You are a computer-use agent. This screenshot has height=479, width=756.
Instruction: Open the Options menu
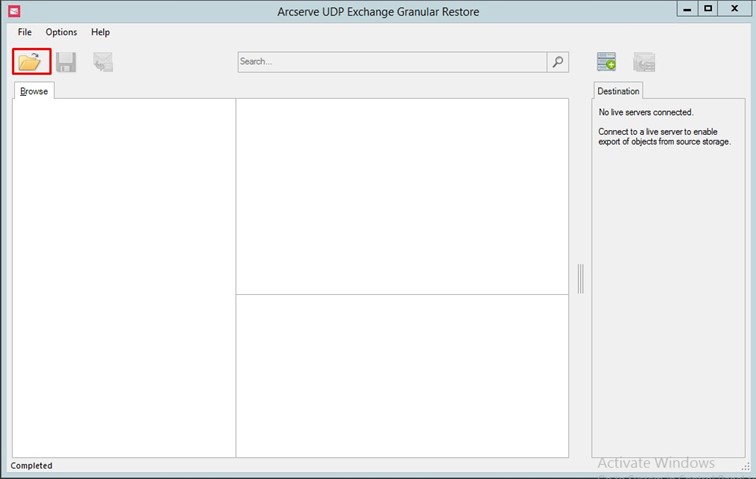(x=61, y=32)
